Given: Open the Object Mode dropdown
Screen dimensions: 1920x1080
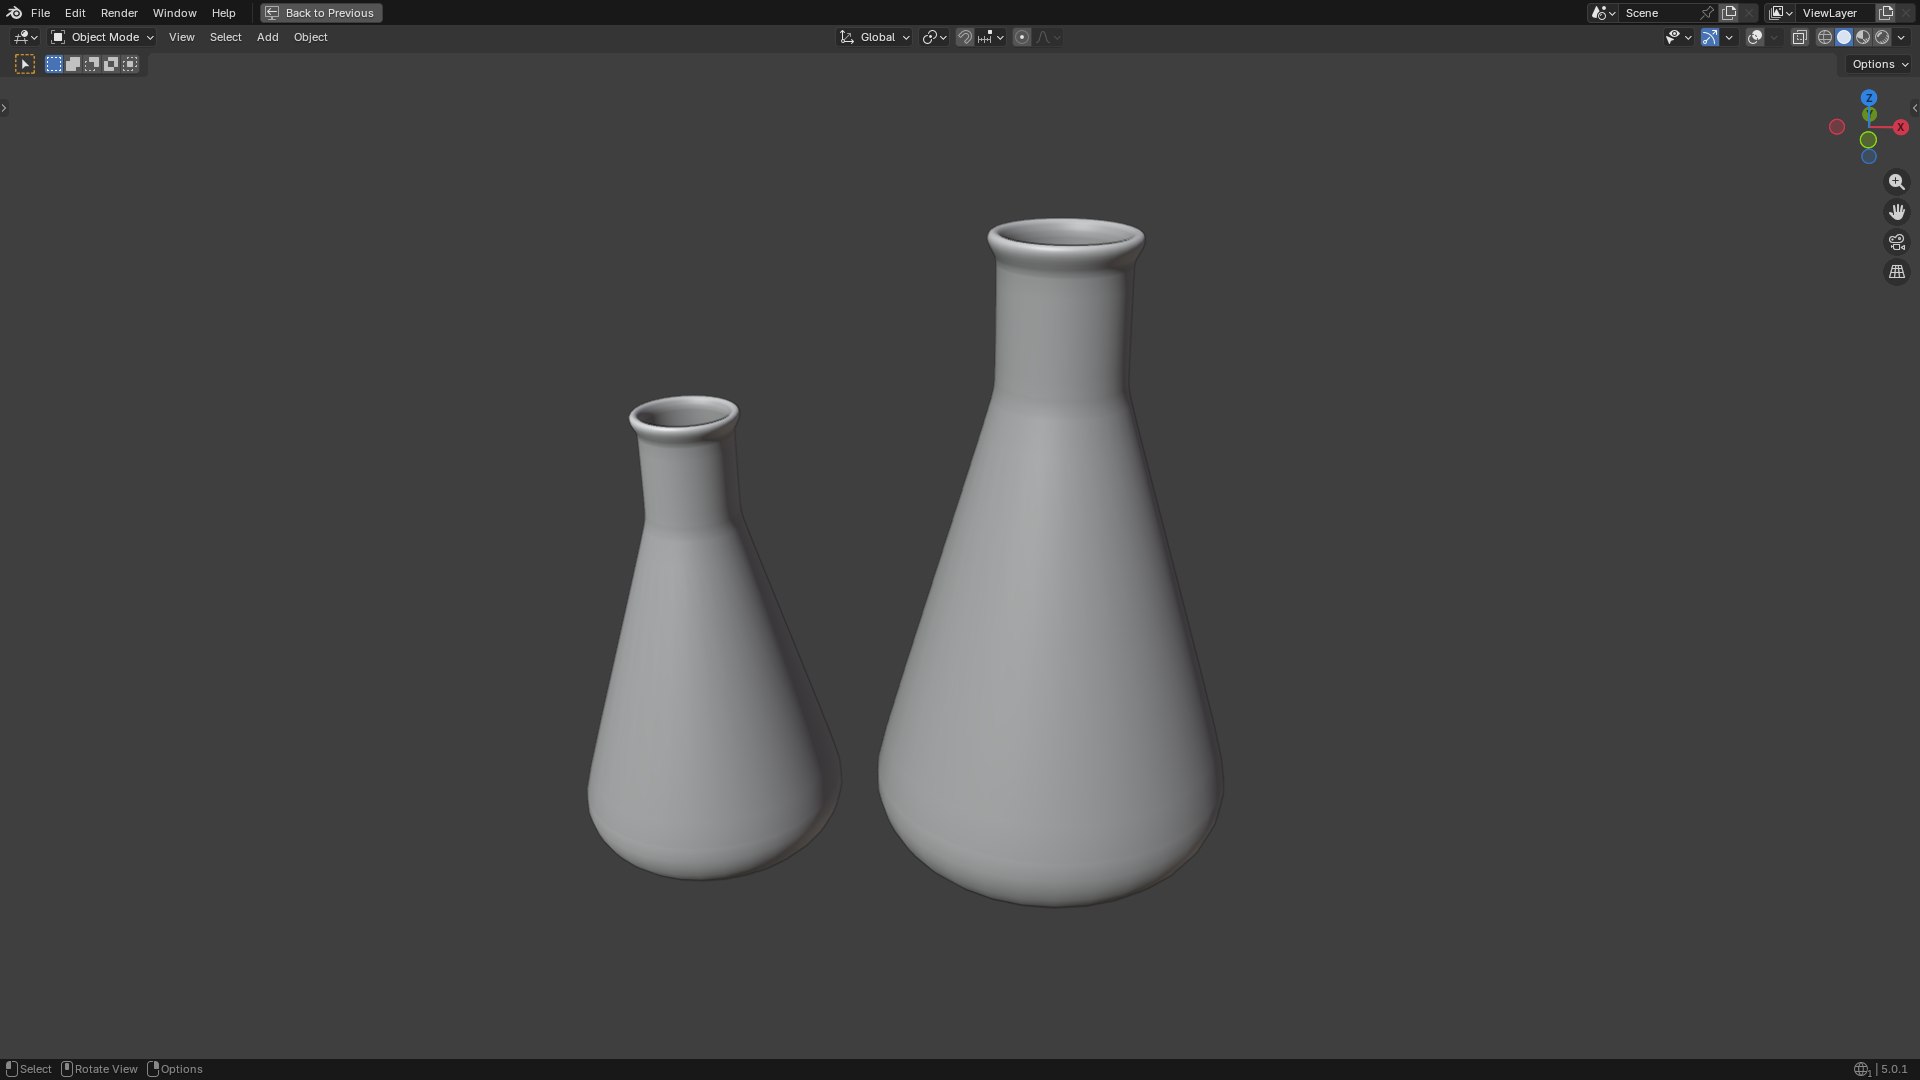Looking at the screenshot, I should [x=102, y=37].
